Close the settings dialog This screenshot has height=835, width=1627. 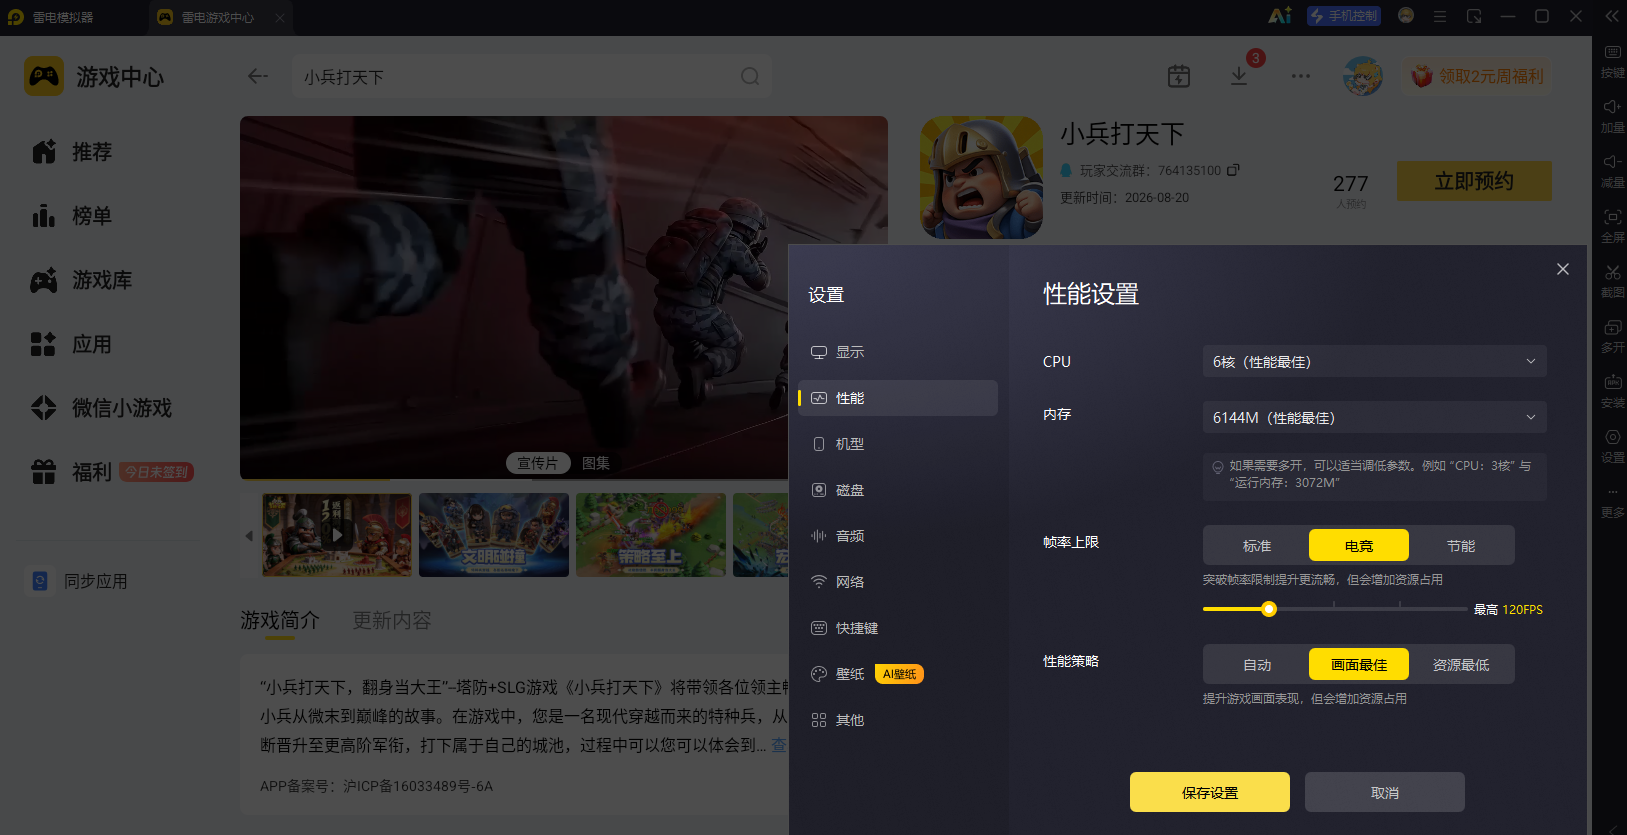point(1563,269)
